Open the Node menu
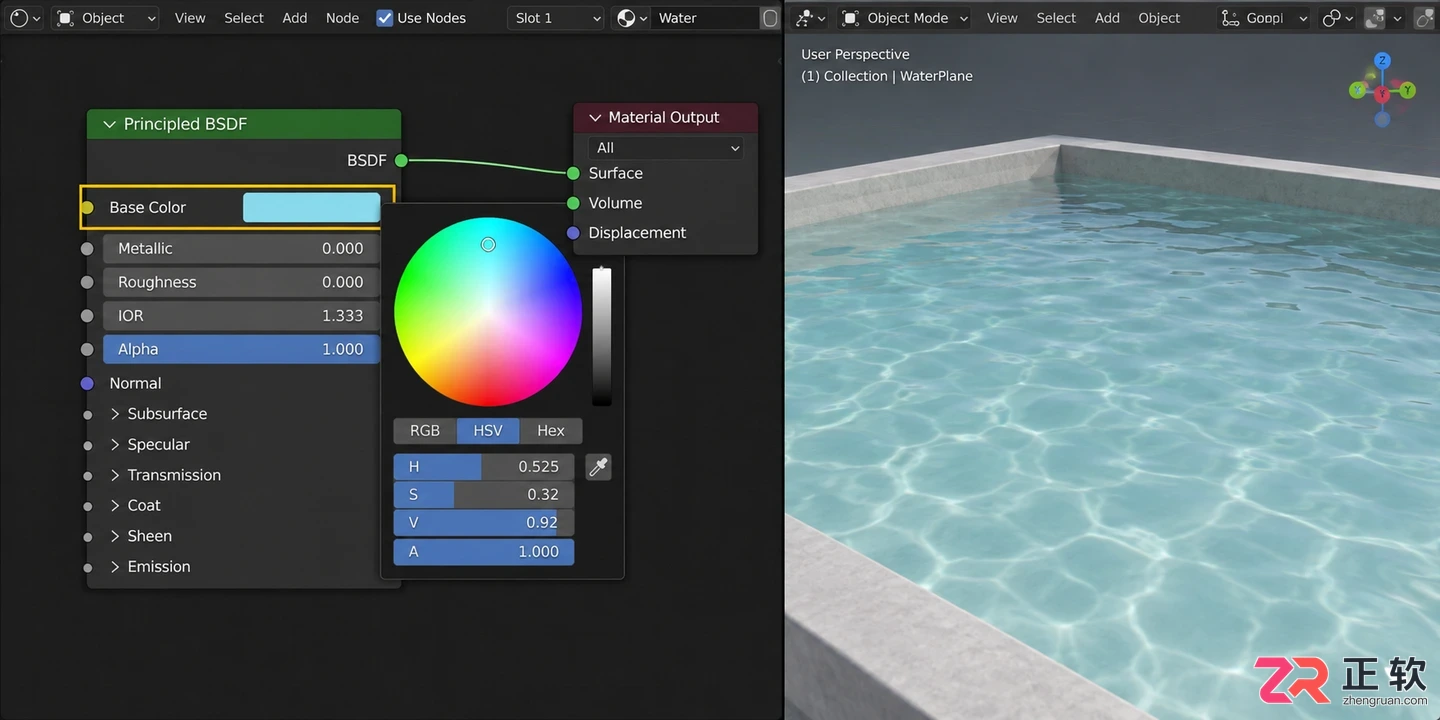 pos(342,18)
